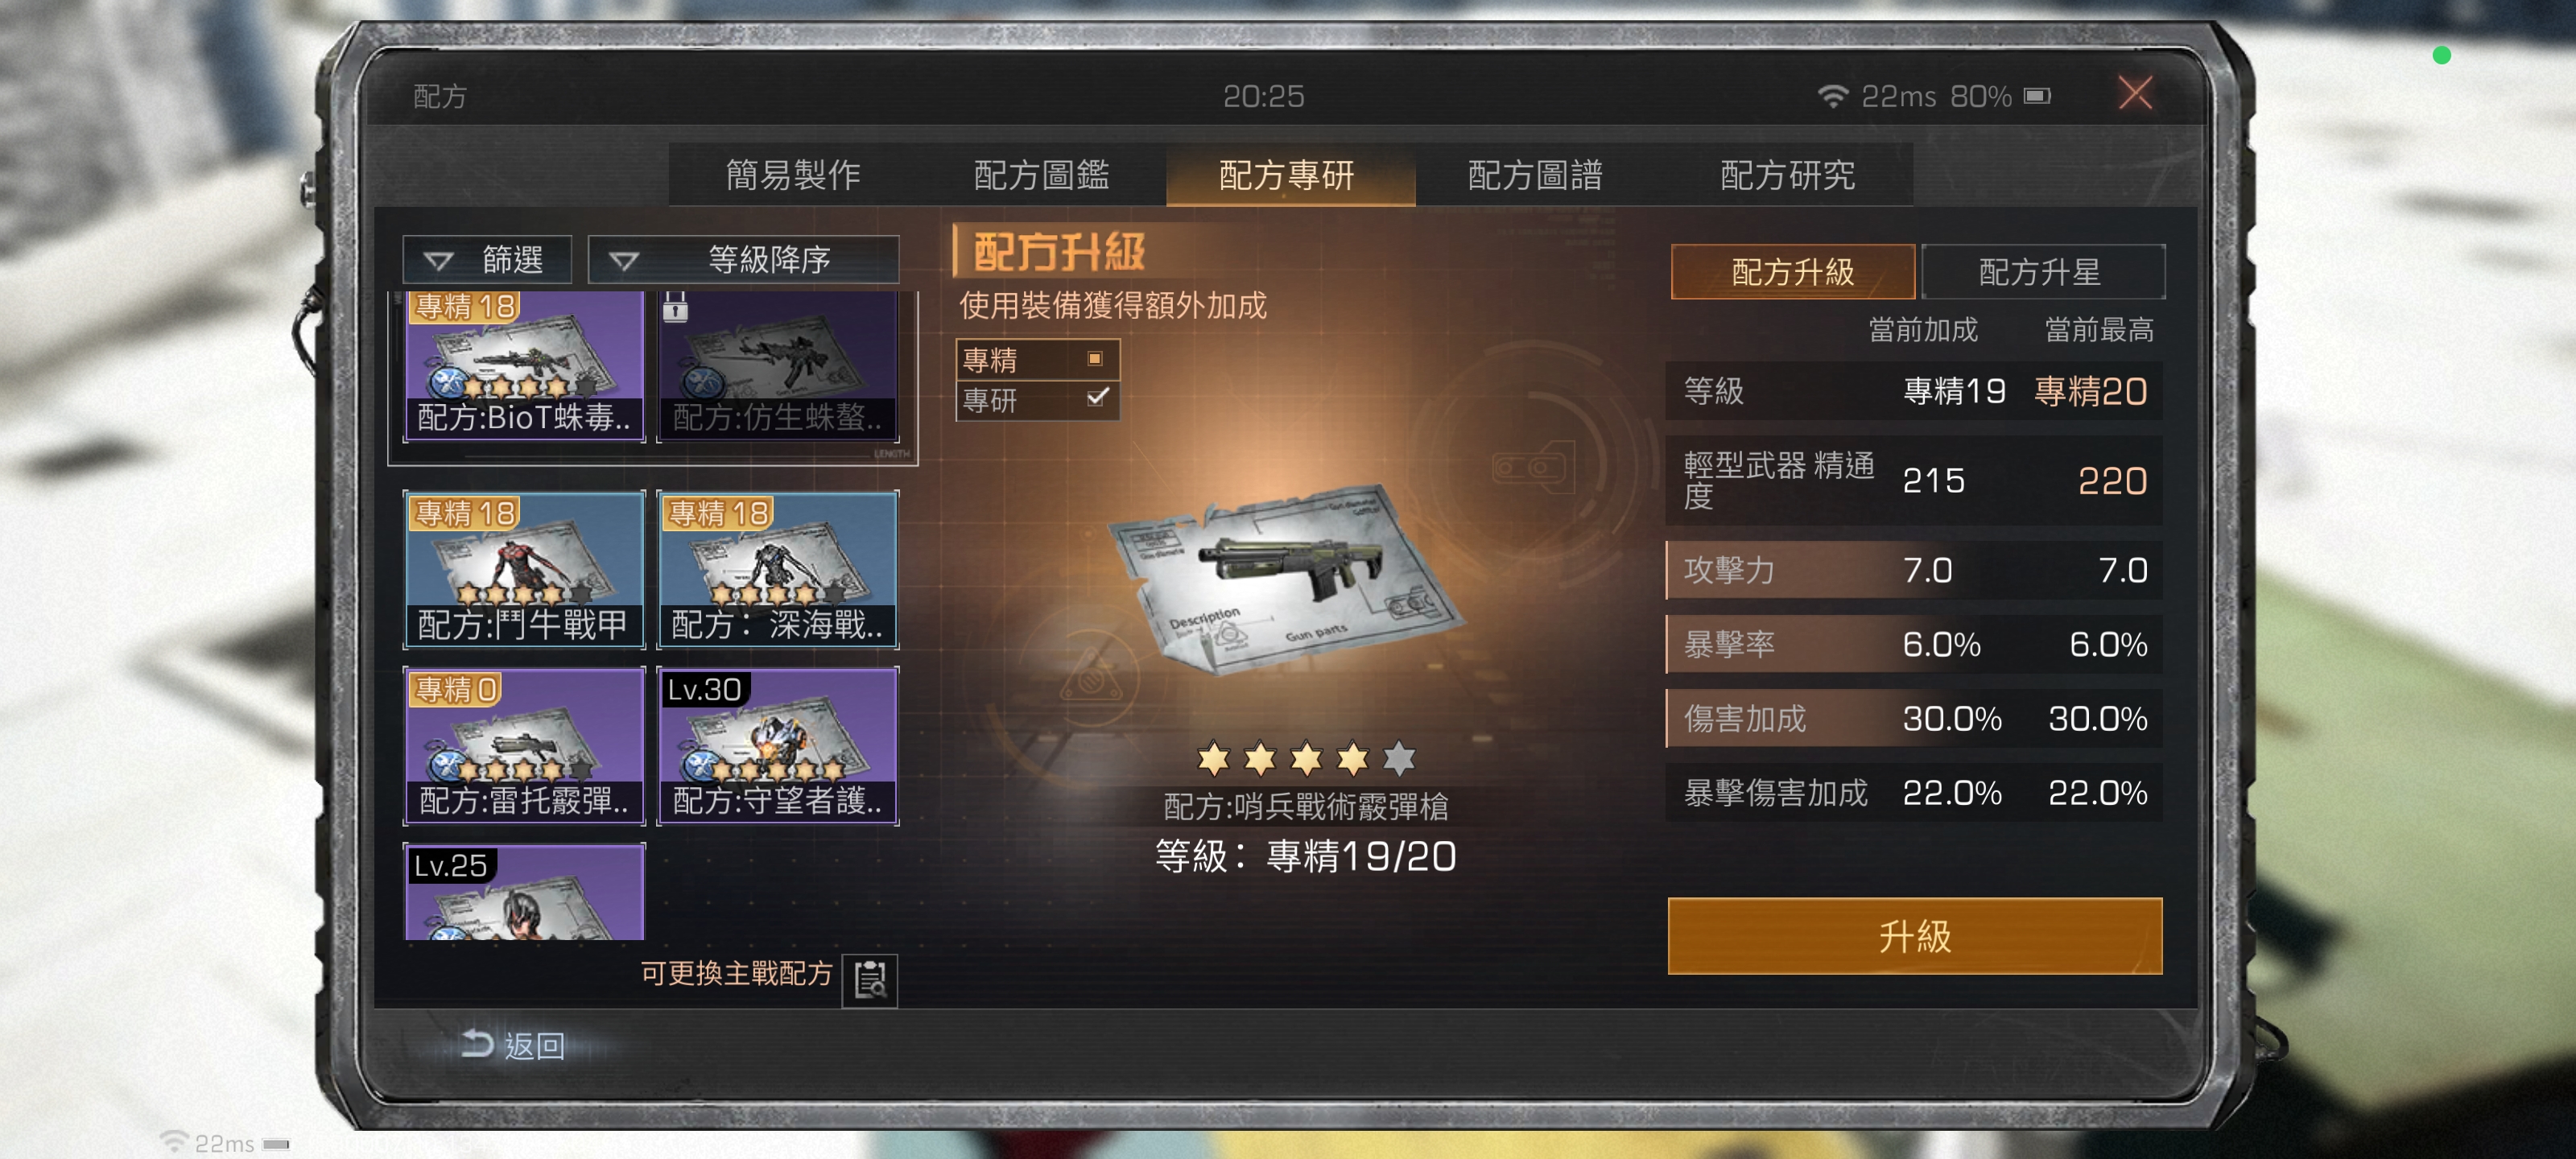Switch to the 配方圖鑑 tab
Viewport: 2576px width, 1159px height.
[x=1041, y=175]
